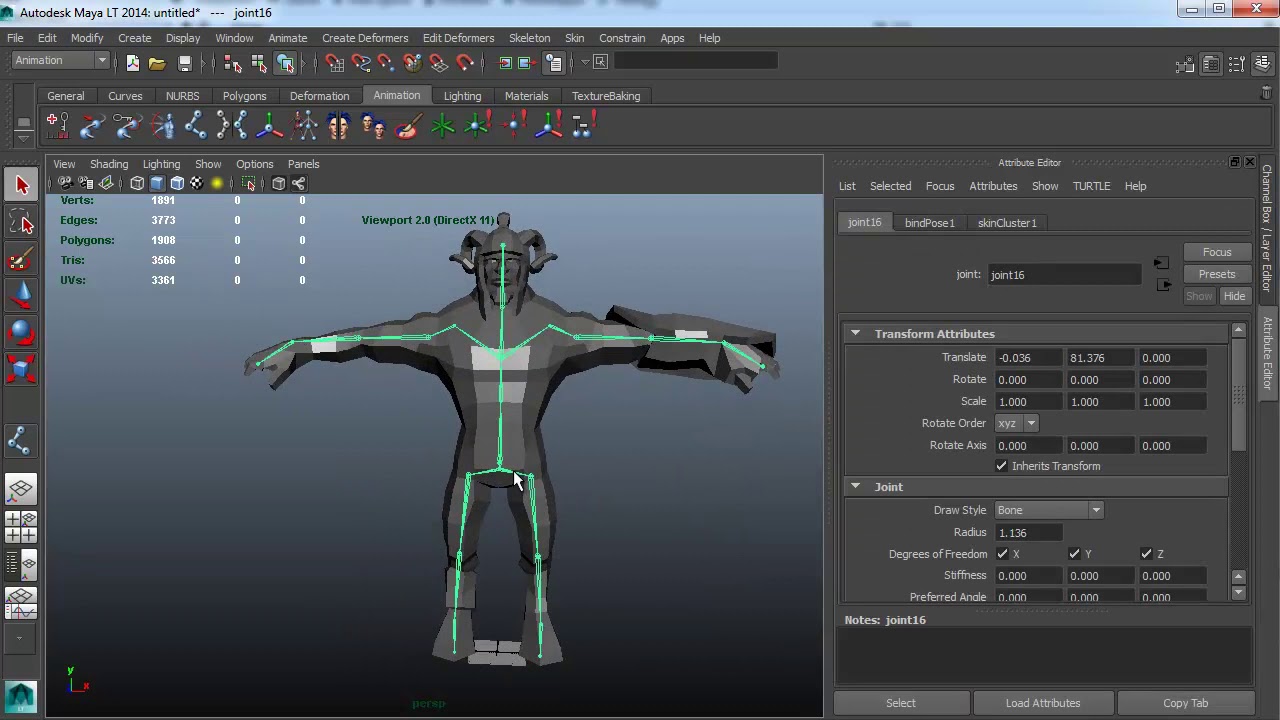
Task: Click the joint name field joint16
Action: pyautogui.click(x=1064, y=275)
